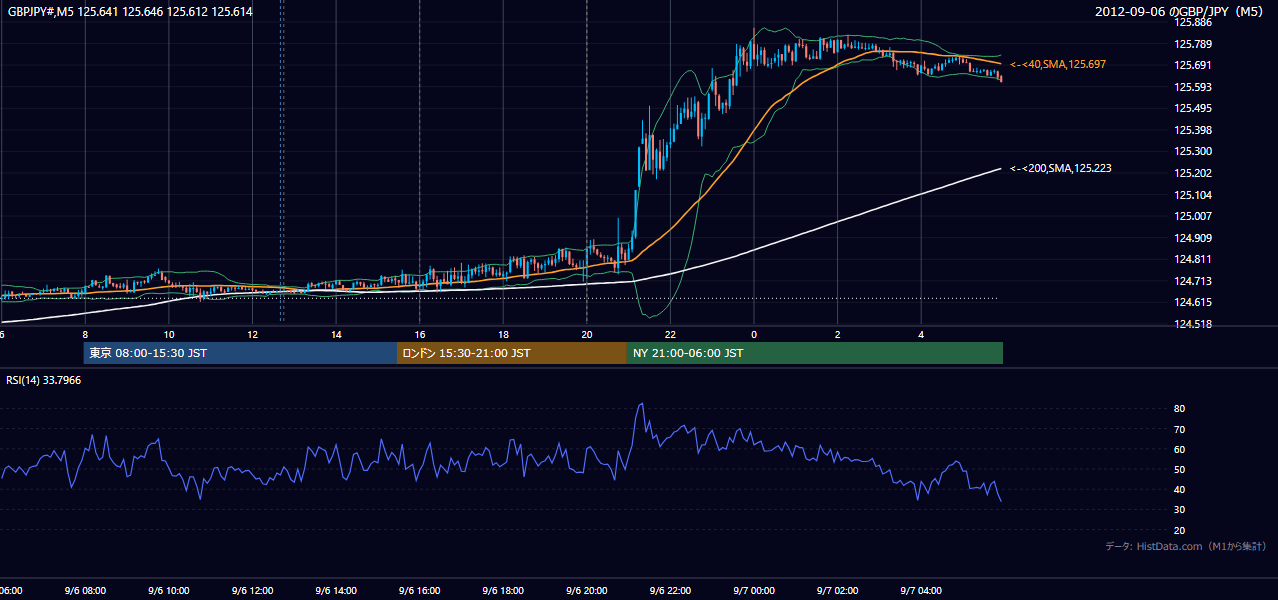This screenshot has height=600, width=1278.
Task: Click bottom time label 9/6 22:00
Action: pyautogui.click(x=670, y=591)
